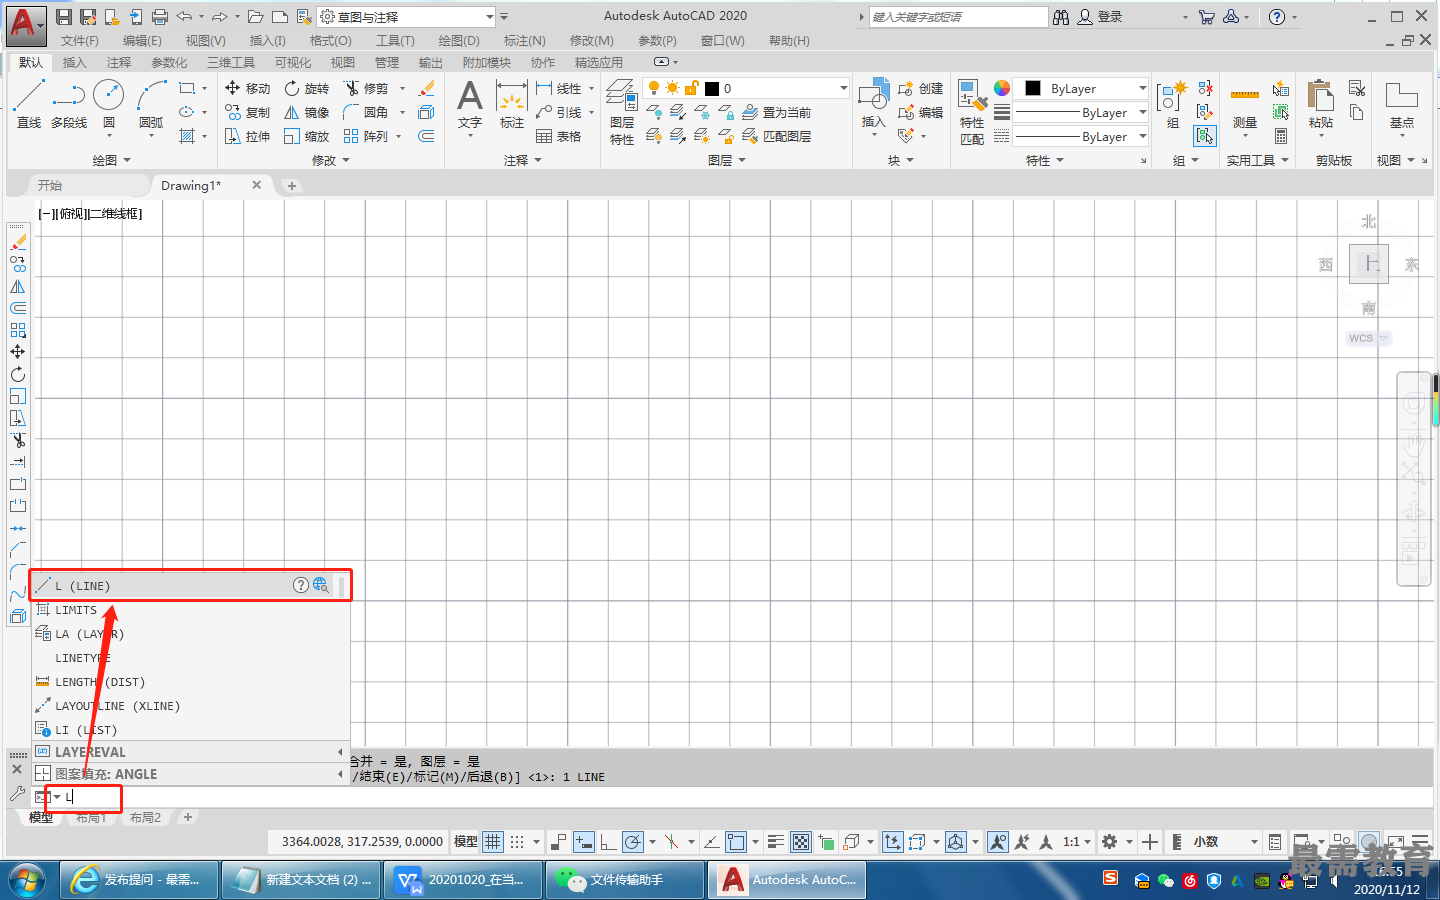Switch to the 插入 ribbon tab
Screen dimensions: 1440x900
coord(75,62)
